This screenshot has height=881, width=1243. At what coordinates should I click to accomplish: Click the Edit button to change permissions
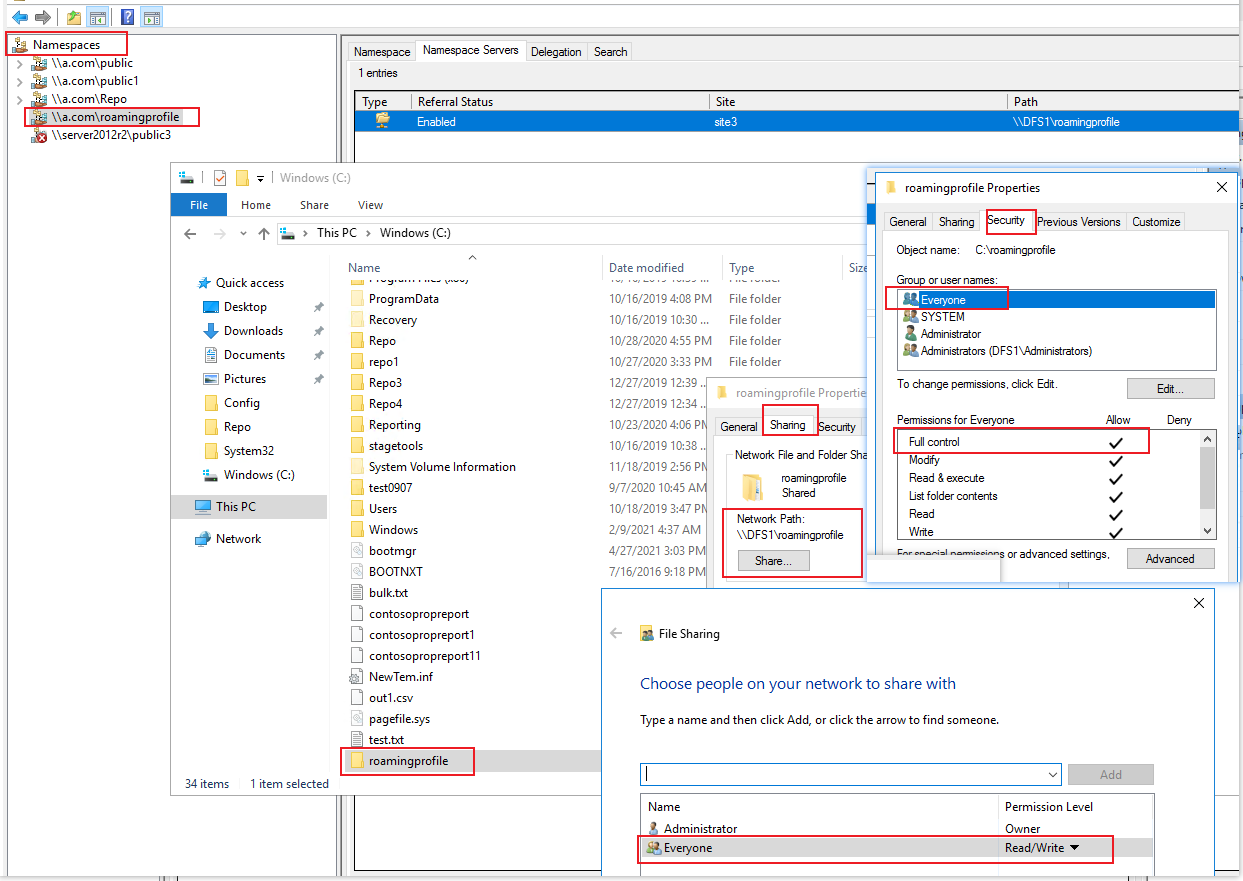tap(1170, 388)
